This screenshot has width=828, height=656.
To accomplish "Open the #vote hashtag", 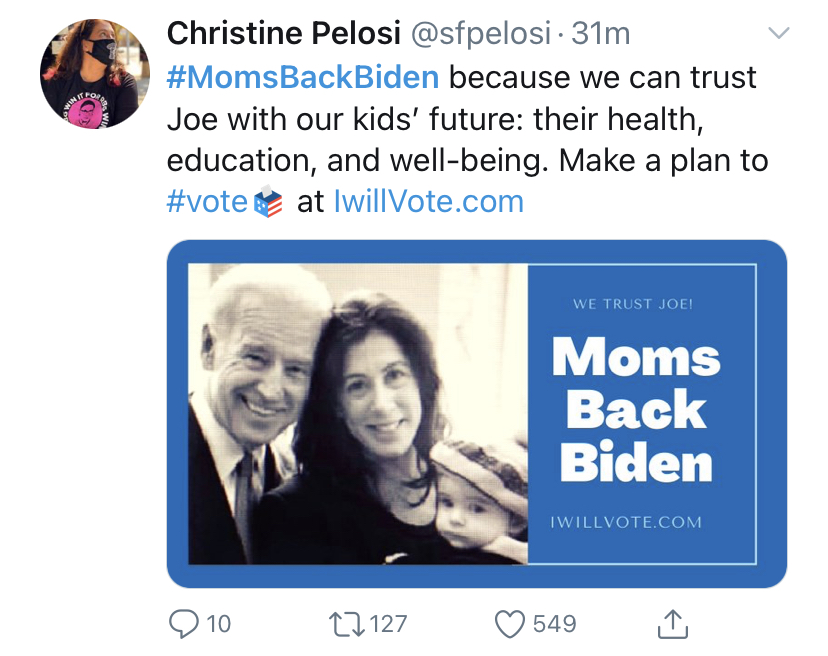I will (x=207, y=202).
